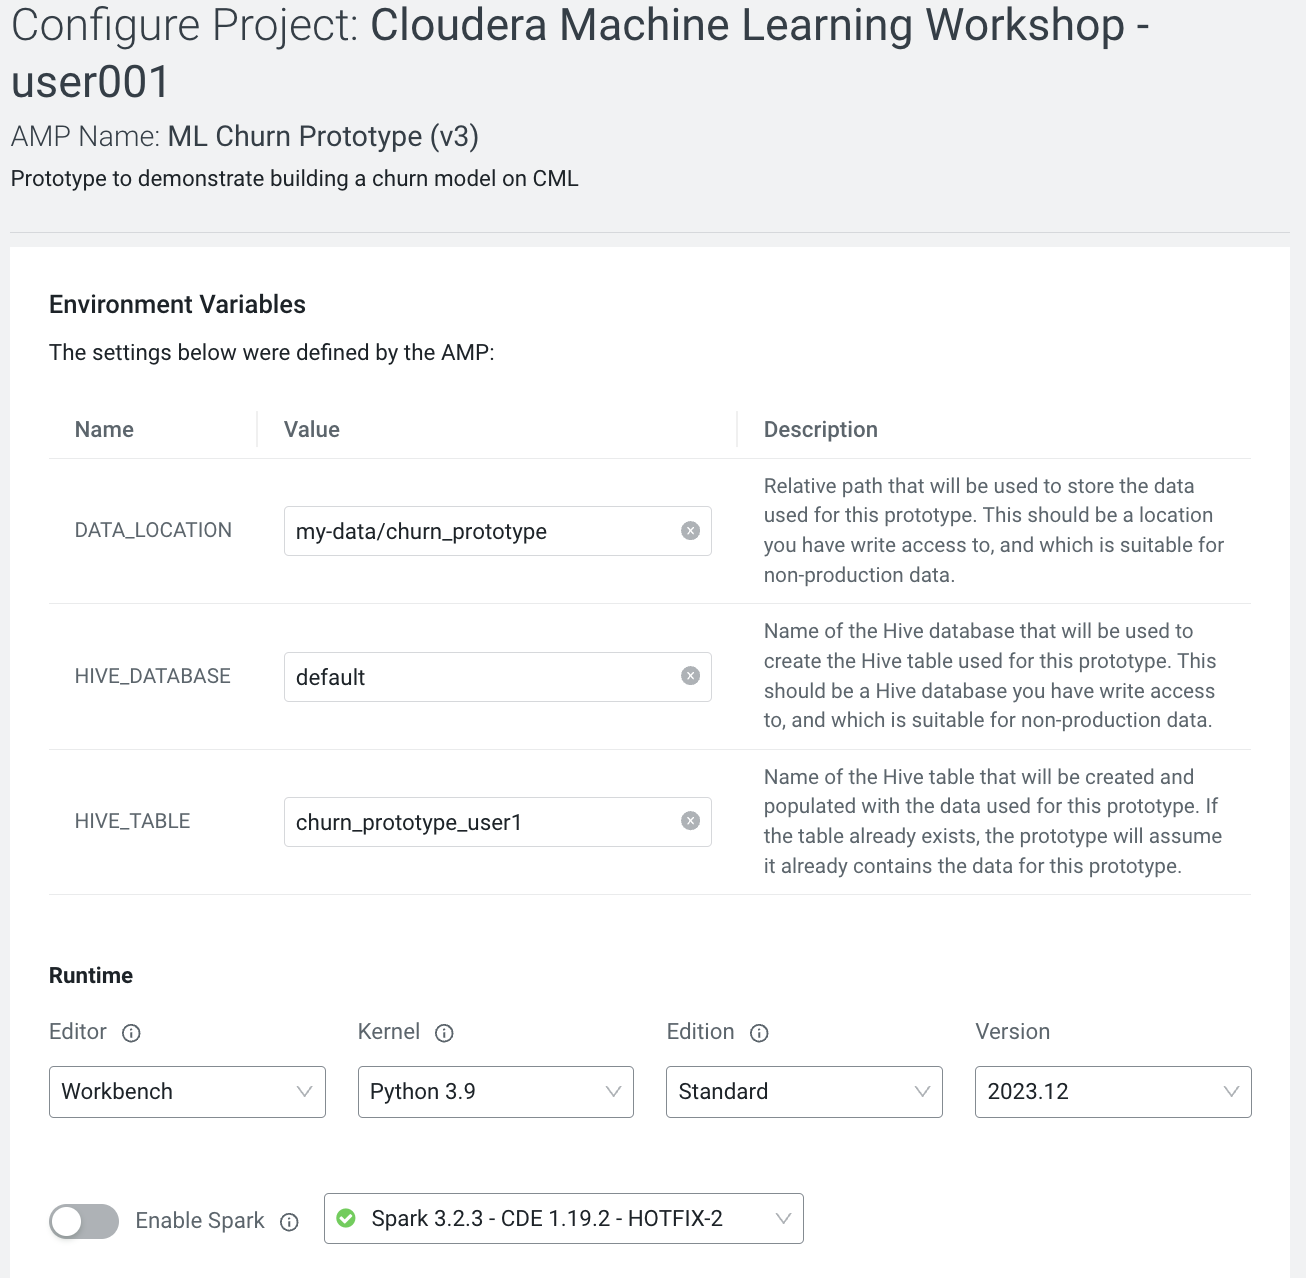Viewport: 1306px width, 1278px height.
Task: Show info tooltip for Kernel
Action: pyautogui.click(x=445, y=1033)
